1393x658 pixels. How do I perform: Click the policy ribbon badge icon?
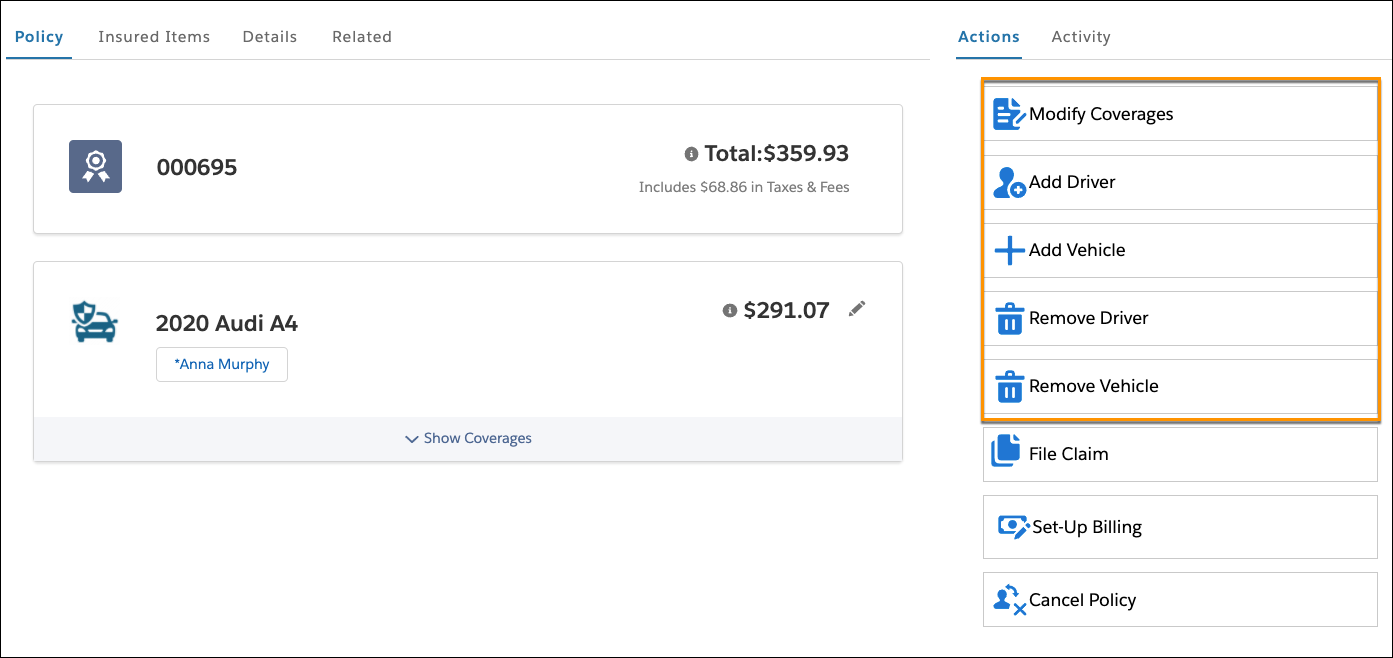coord(95,166)
